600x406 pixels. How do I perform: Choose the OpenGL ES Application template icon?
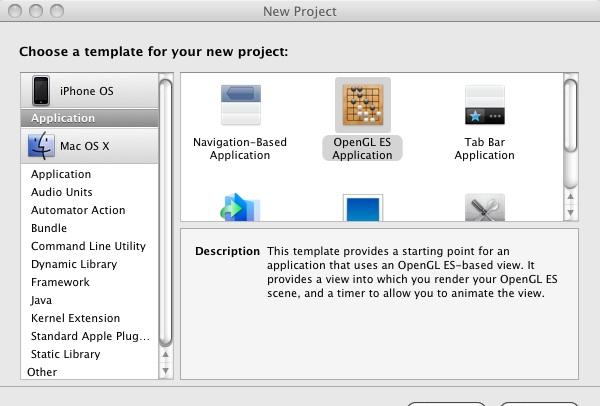[x=363, y=105]
